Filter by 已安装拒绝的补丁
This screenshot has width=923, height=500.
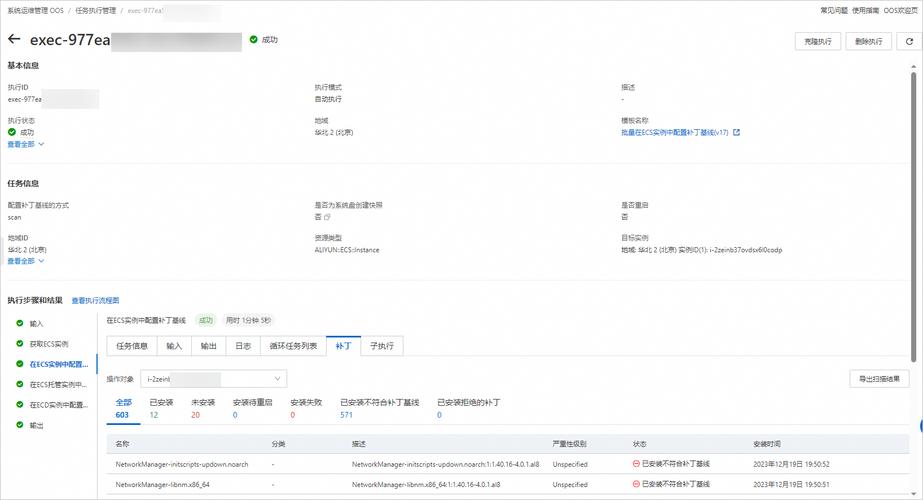(469, 409)
